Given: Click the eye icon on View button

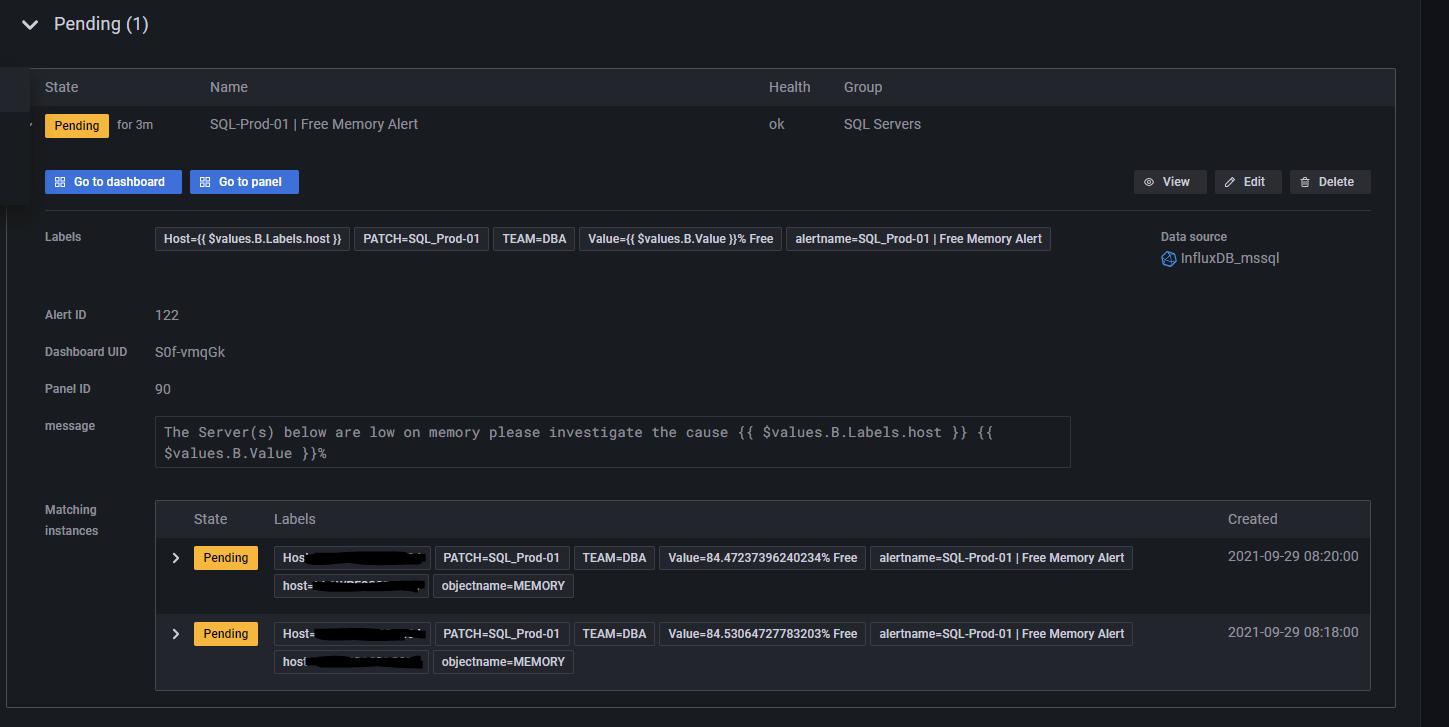Looking at the screenshot, I should click(x=1149, y=182).
